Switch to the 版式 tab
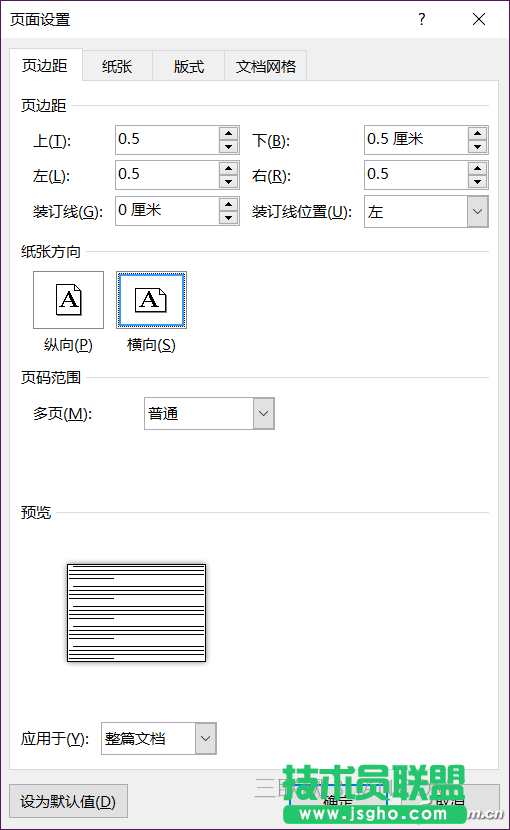This screenshot has height=830, width=510. pos(189,66)
